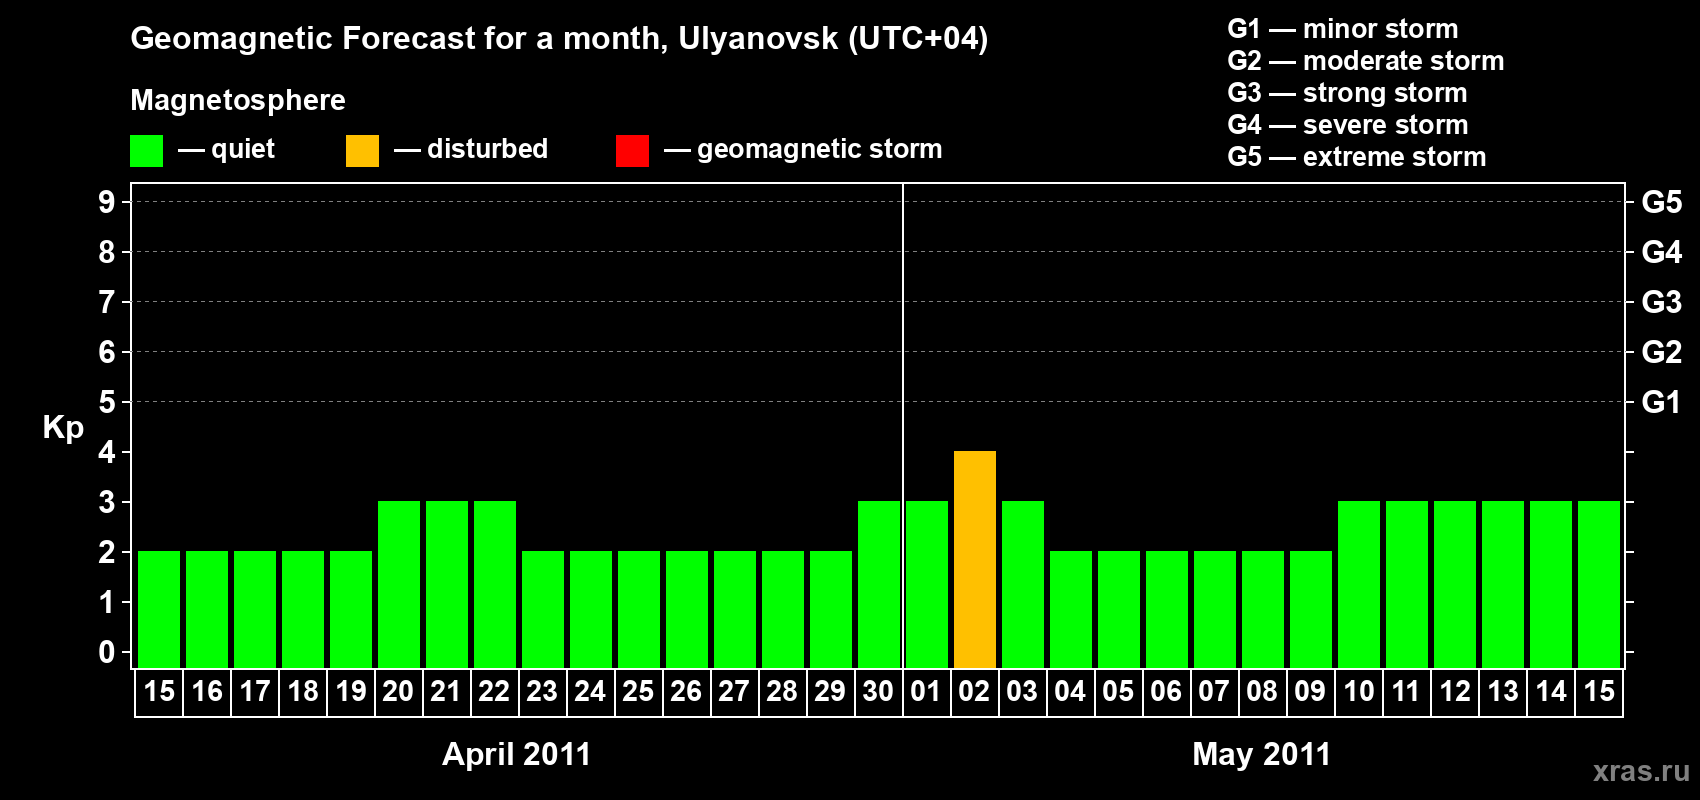Click the 'May 2011' month label

click(1262, 754)
